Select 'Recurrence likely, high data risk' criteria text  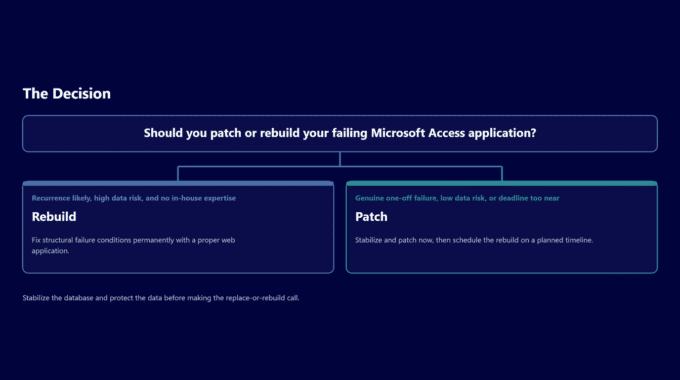[134, 198]
